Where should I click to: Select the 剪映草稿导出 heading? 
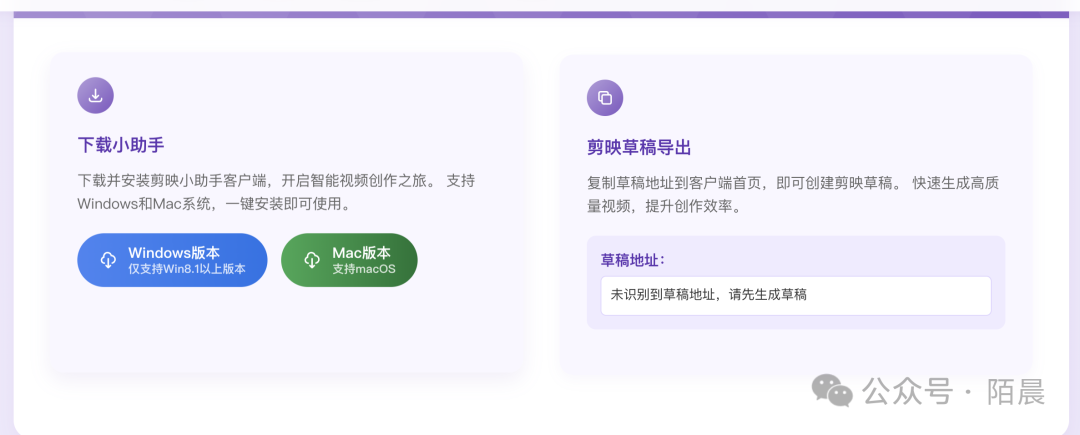click(639, 148)
